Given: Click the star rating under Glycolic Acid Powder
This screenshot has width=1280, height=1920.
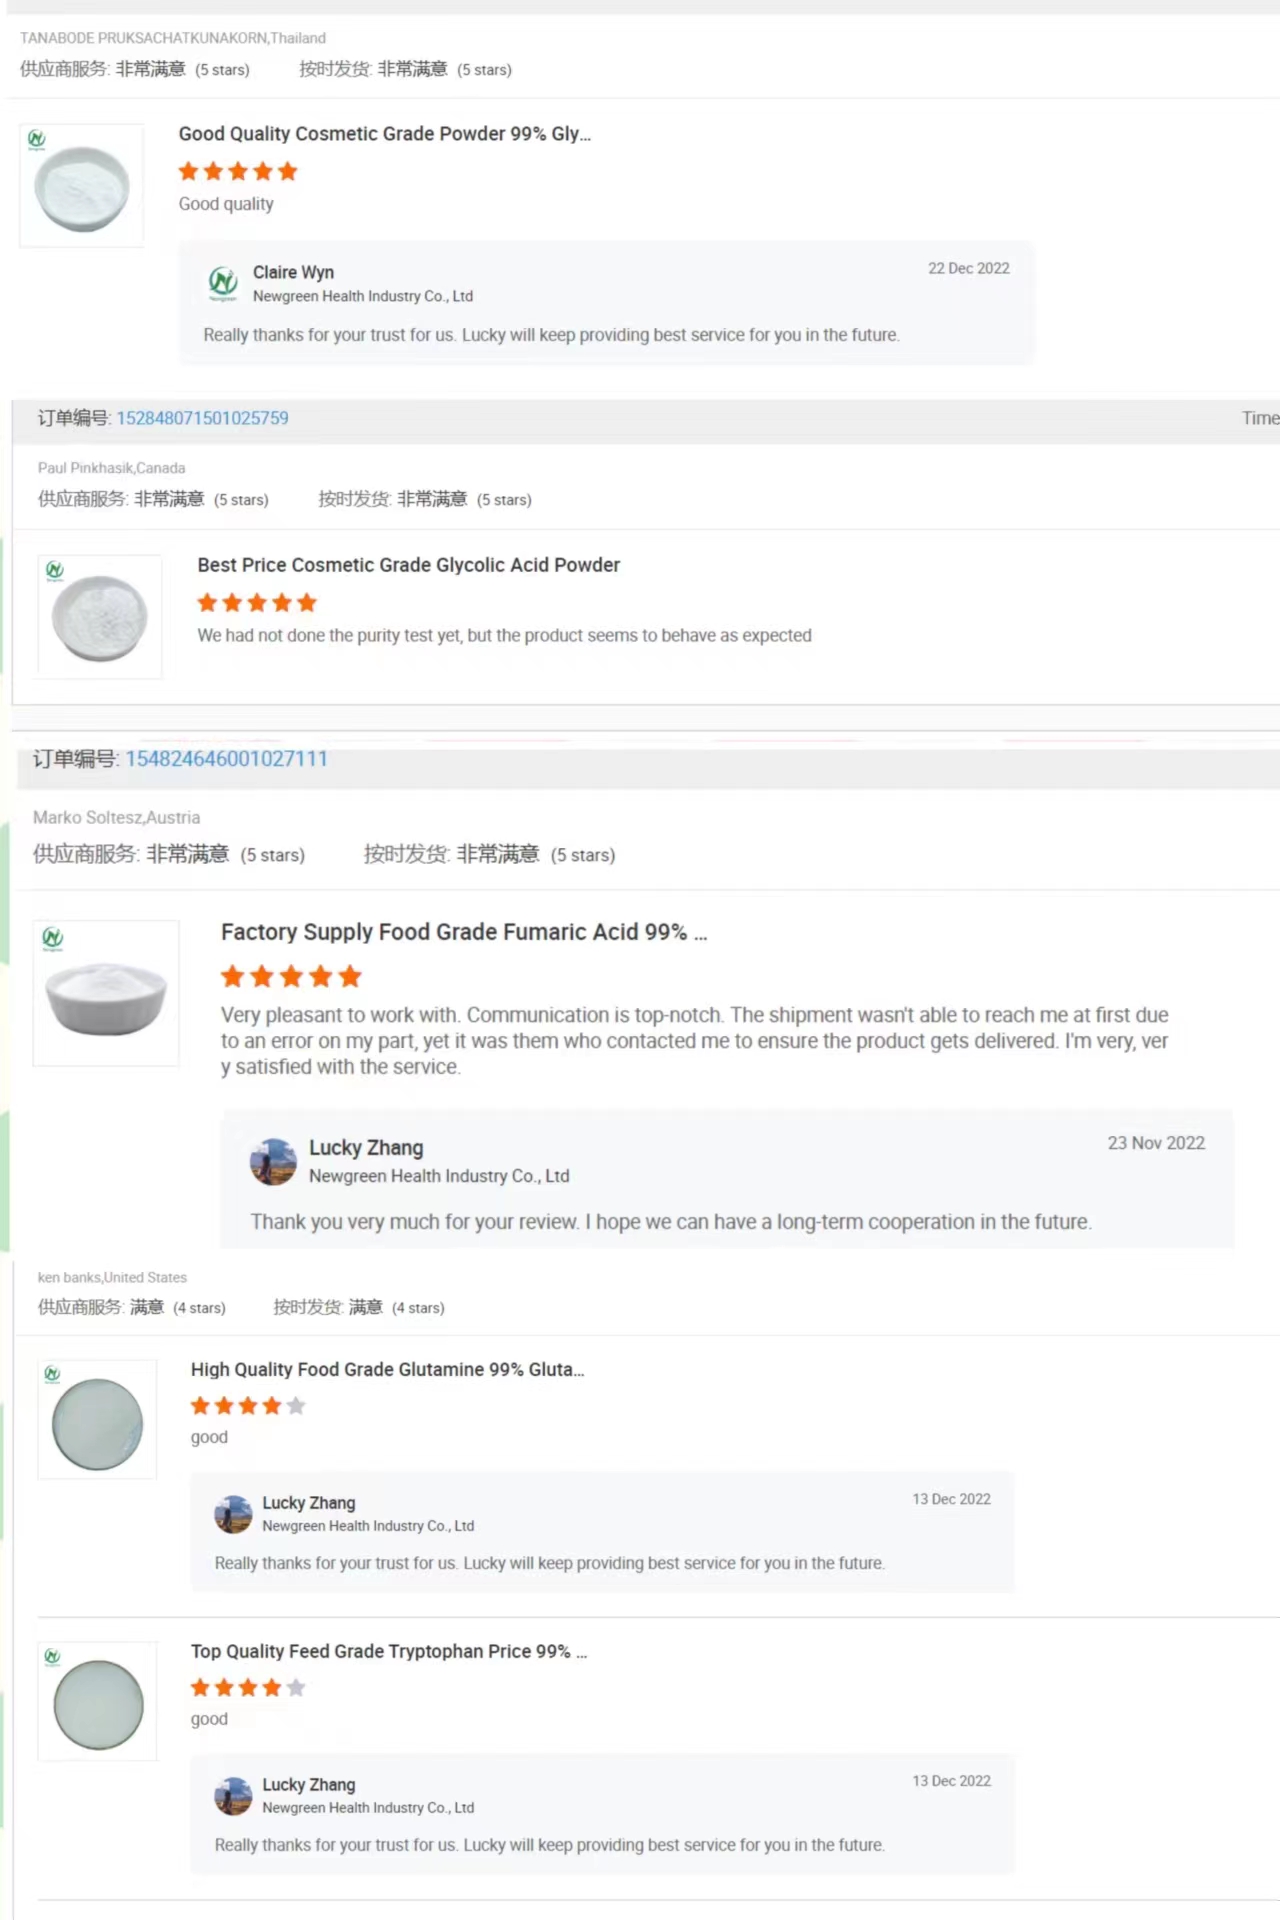Looking at the screenshot, I should click(257, 603).
